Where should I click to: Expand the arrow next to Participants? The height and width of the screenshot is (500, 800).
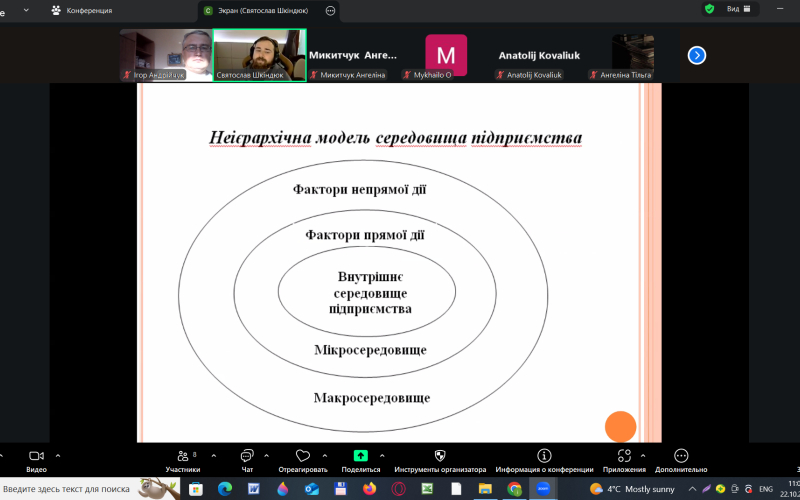coord(206,454)
